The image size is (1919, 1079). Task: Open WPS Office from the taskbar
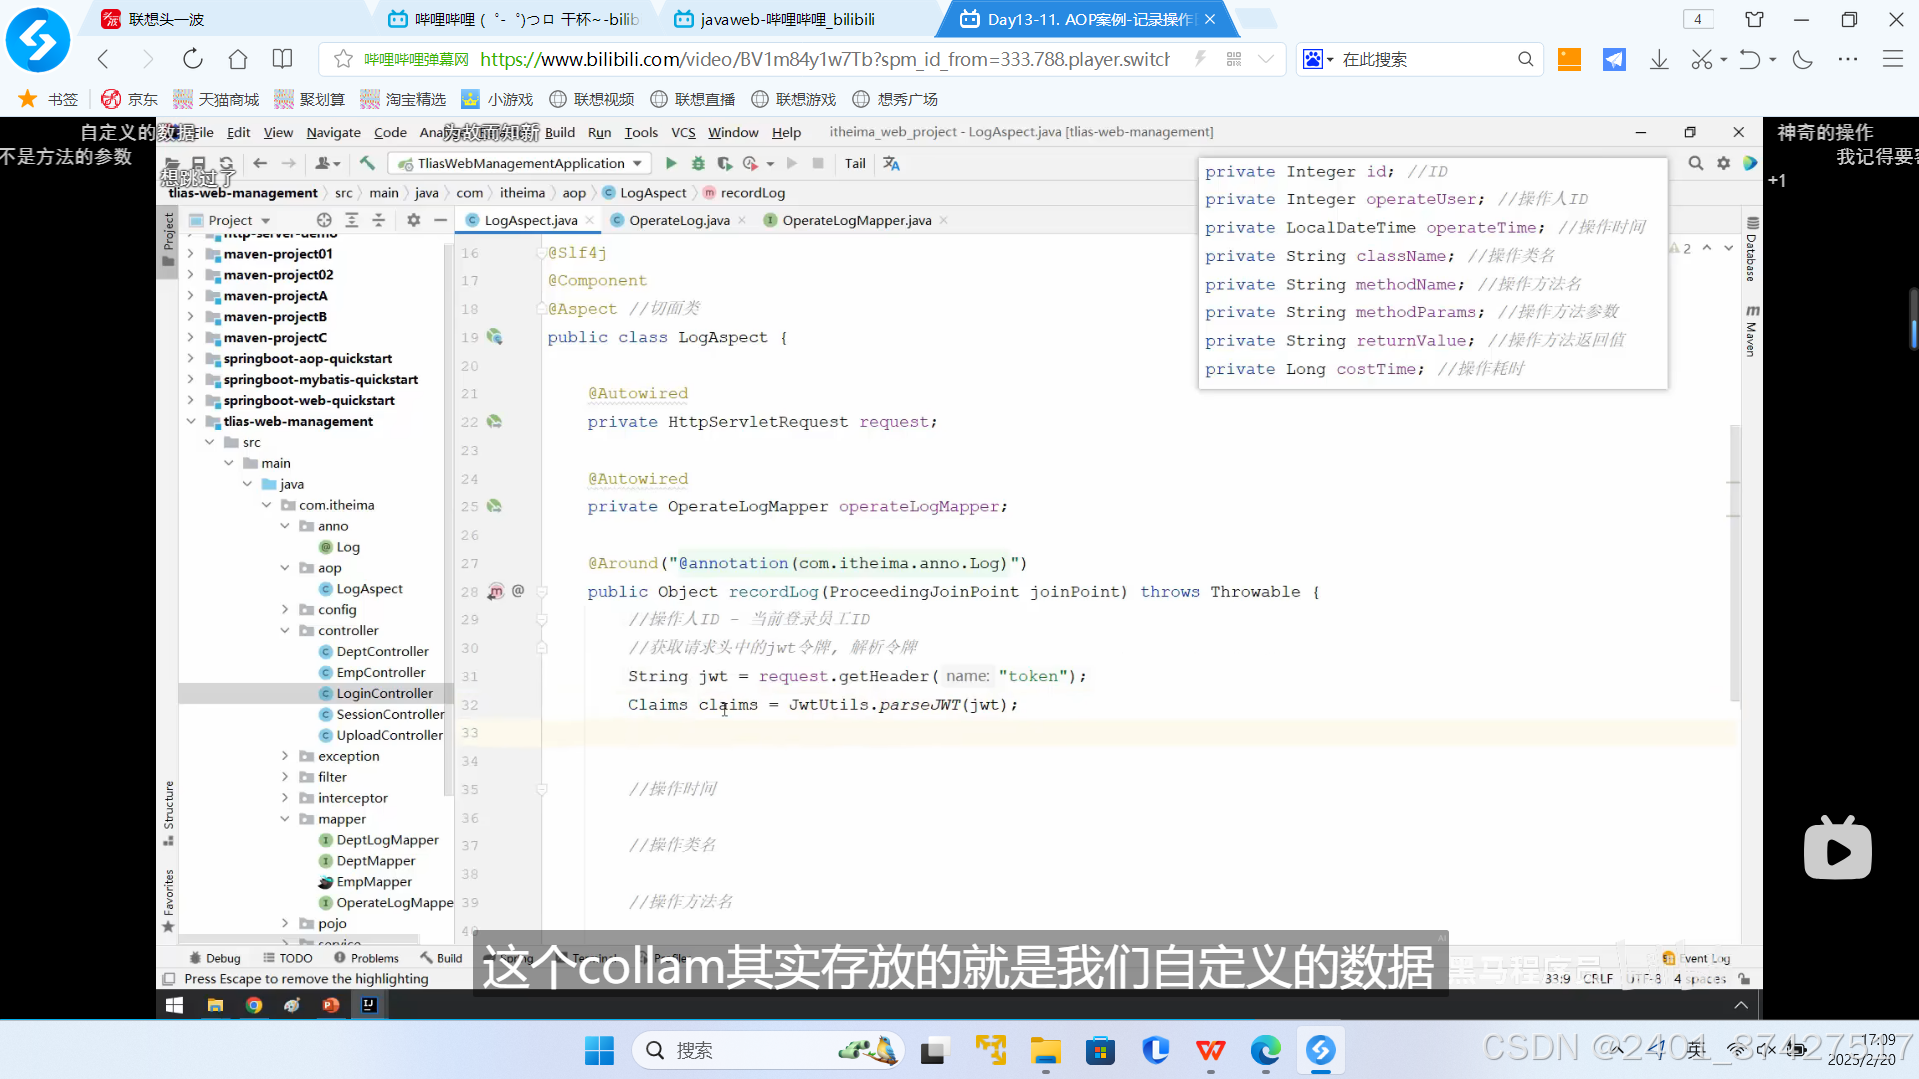[1210, 1050]
